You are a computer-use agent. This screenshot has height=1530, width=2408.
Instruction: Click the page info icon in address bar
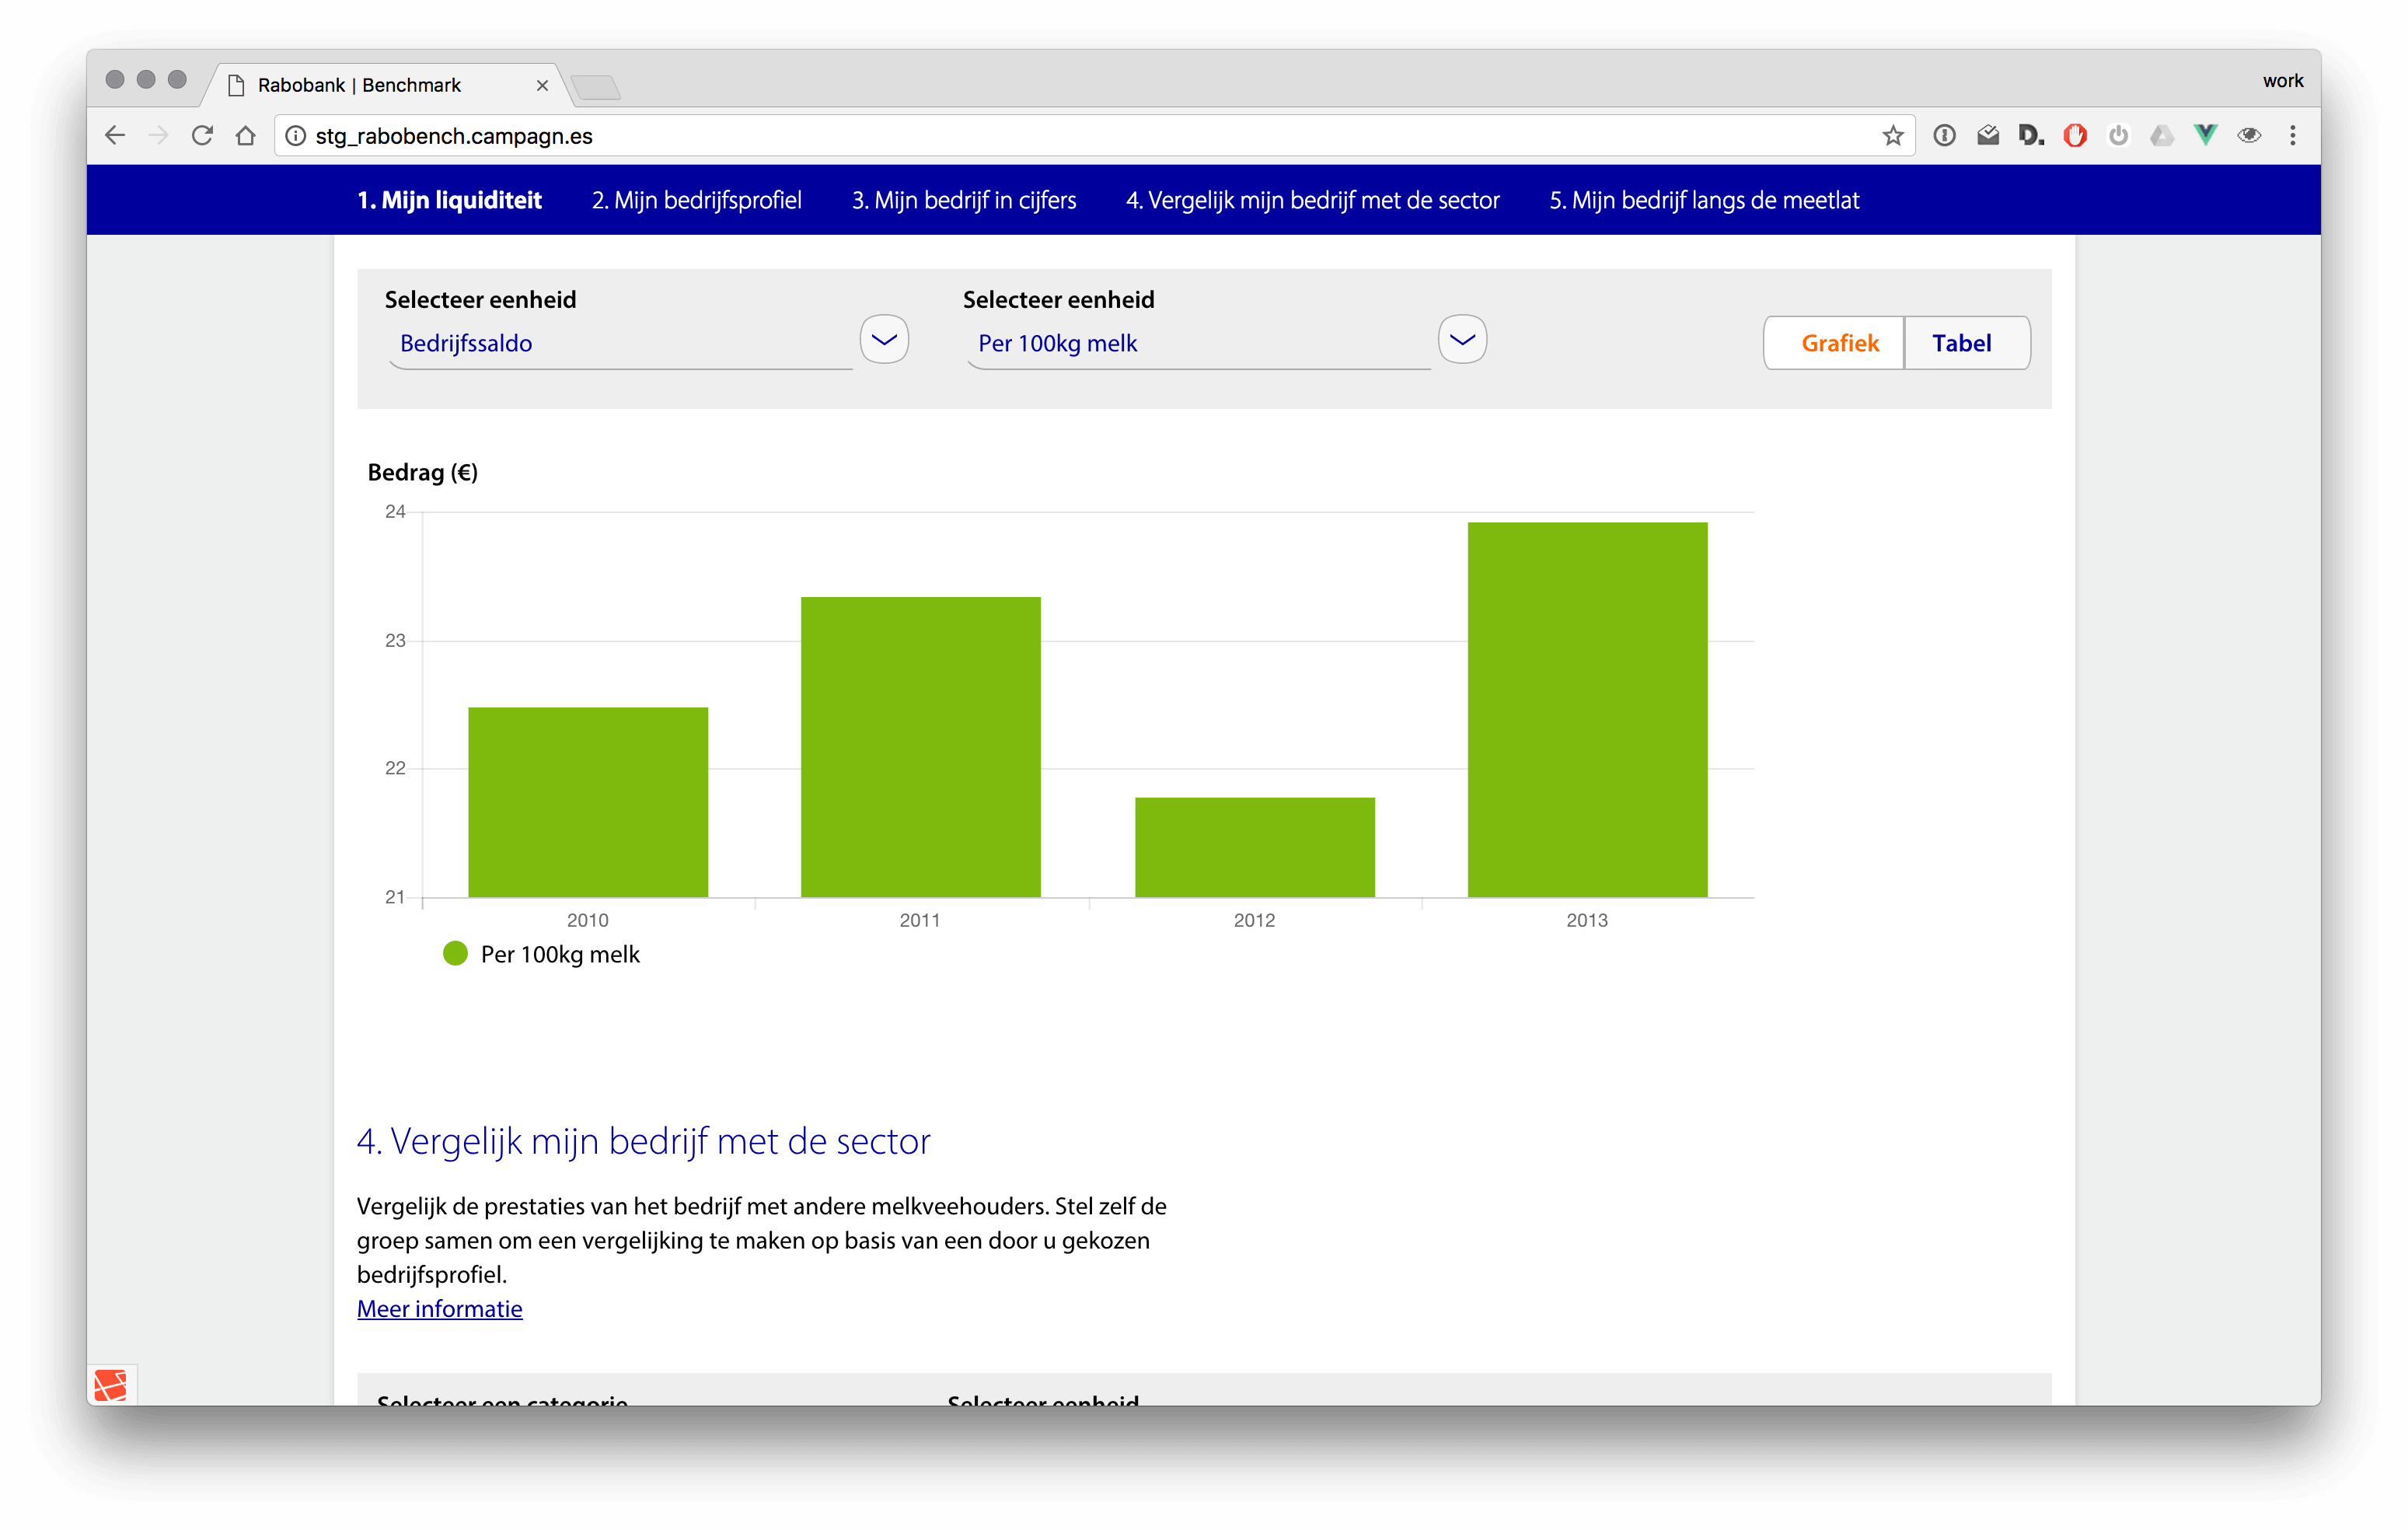click(x=296, y=136)
